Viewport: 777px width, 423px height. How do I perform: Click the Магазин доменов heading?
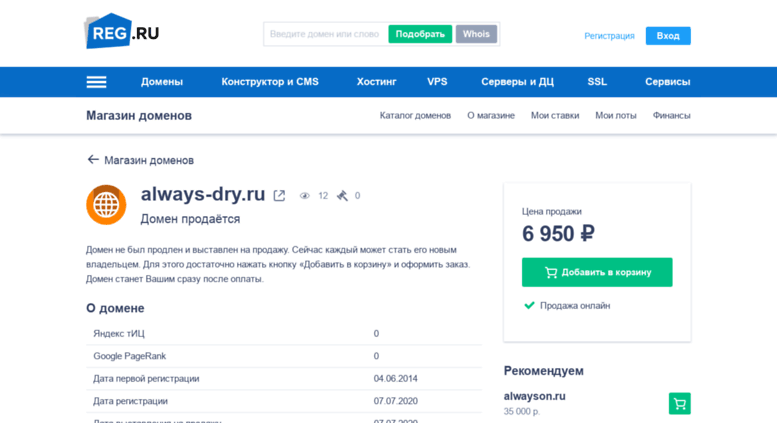[x=139, y=115]
